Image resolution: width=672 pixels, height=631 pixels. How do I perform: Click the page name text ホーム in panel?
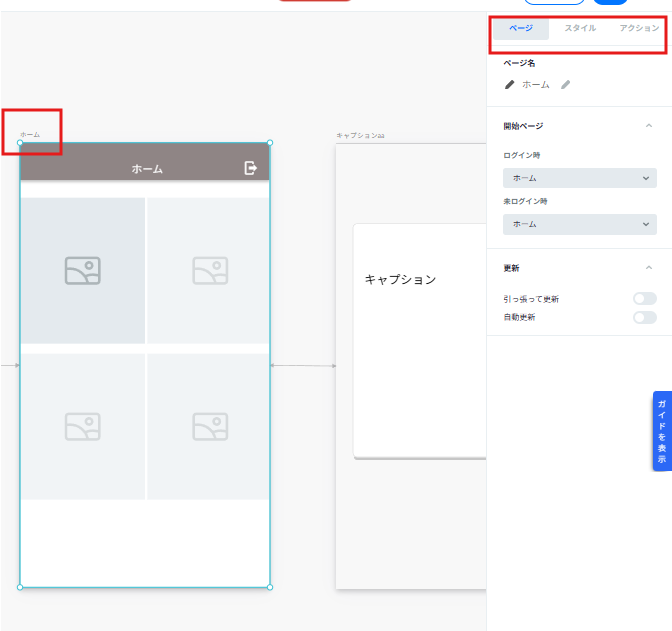[536, 84]
